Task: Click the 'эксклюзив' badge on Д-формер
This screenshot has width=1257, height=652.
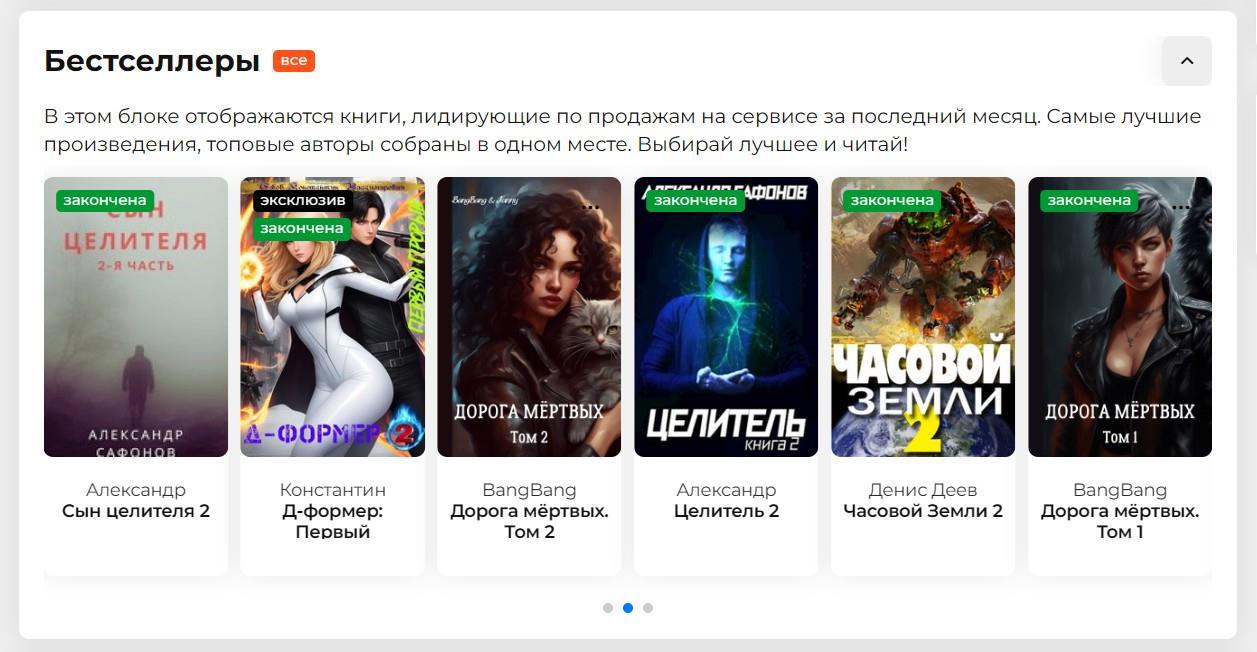Action: pos(303,201)
